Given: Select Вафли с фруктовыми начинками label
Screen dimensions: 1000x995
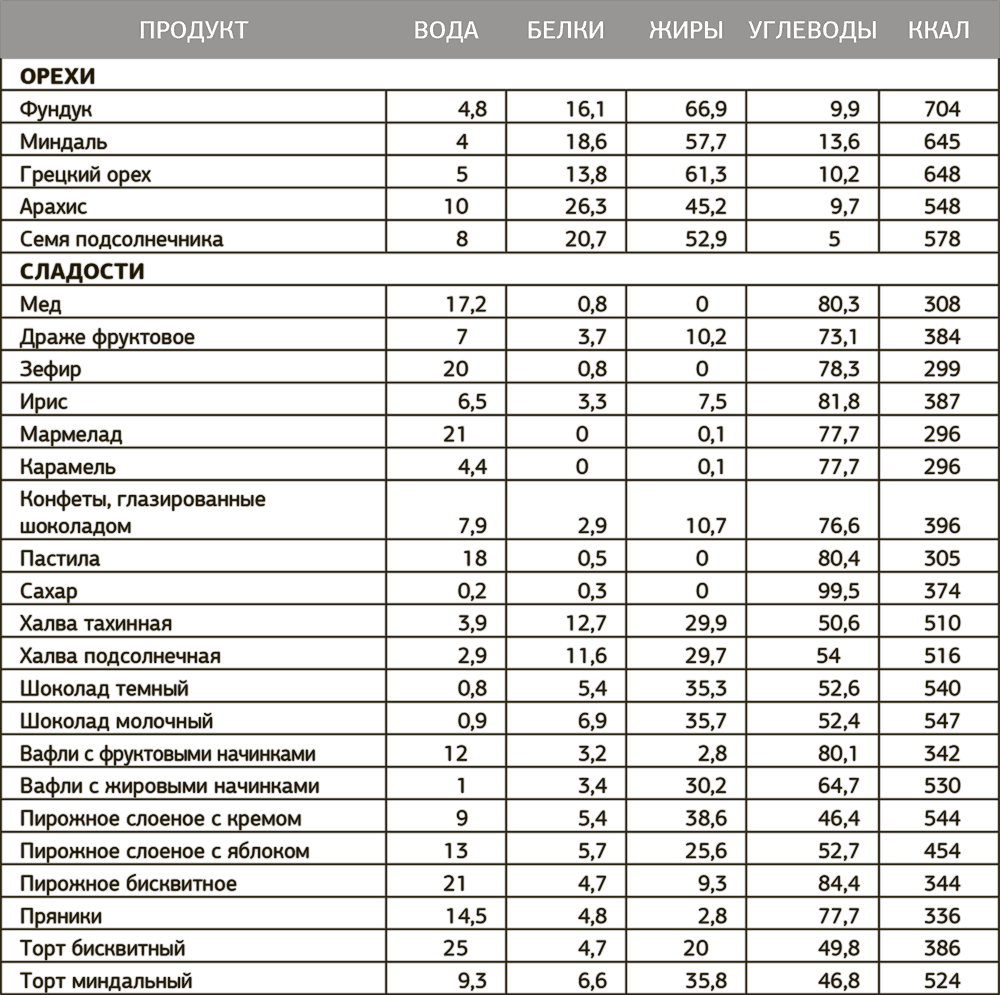Looking at the screenshot, I should point(167,754).
